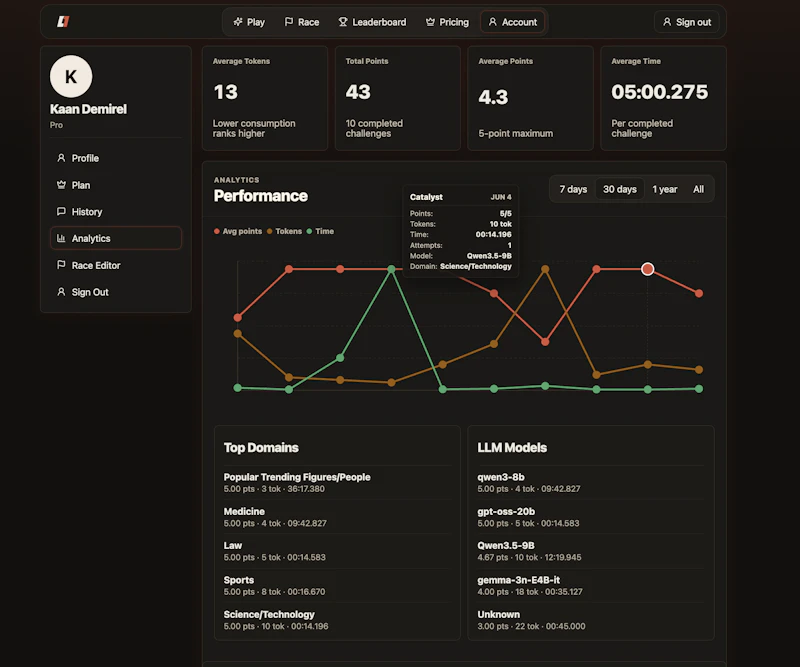800x667 pixels.
Task: Select the 30 days range
Action: point(620,189)
